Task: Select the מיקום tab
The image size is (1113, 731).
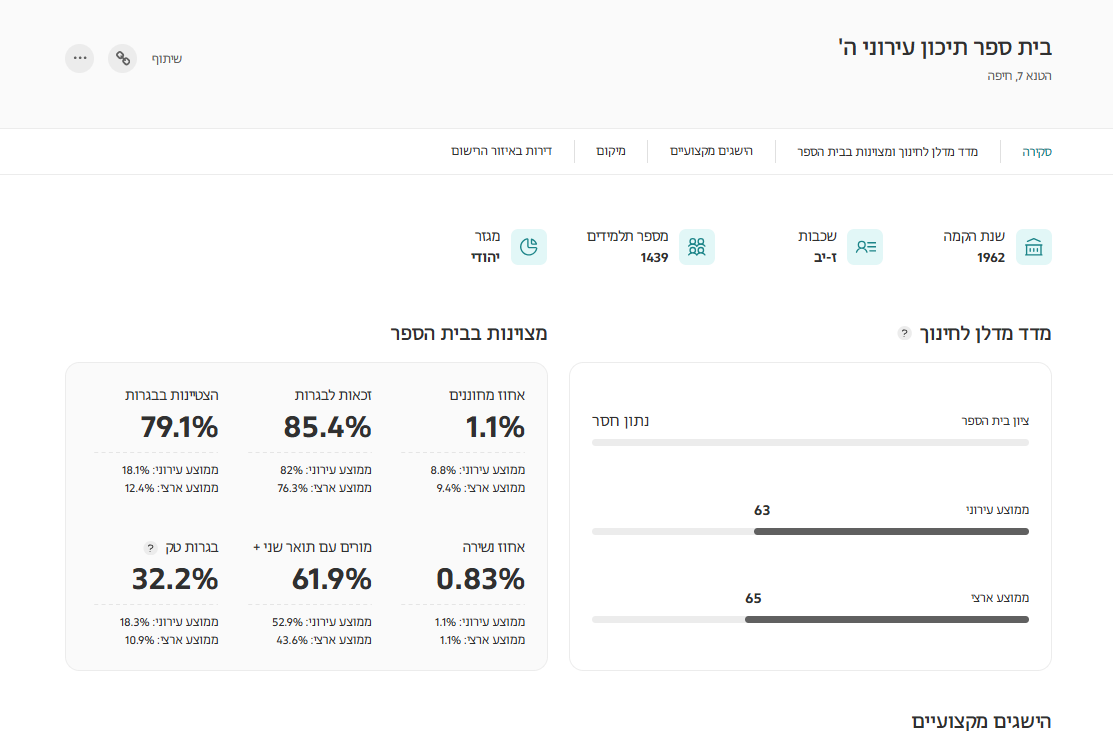Action: (x=610, y=152)
